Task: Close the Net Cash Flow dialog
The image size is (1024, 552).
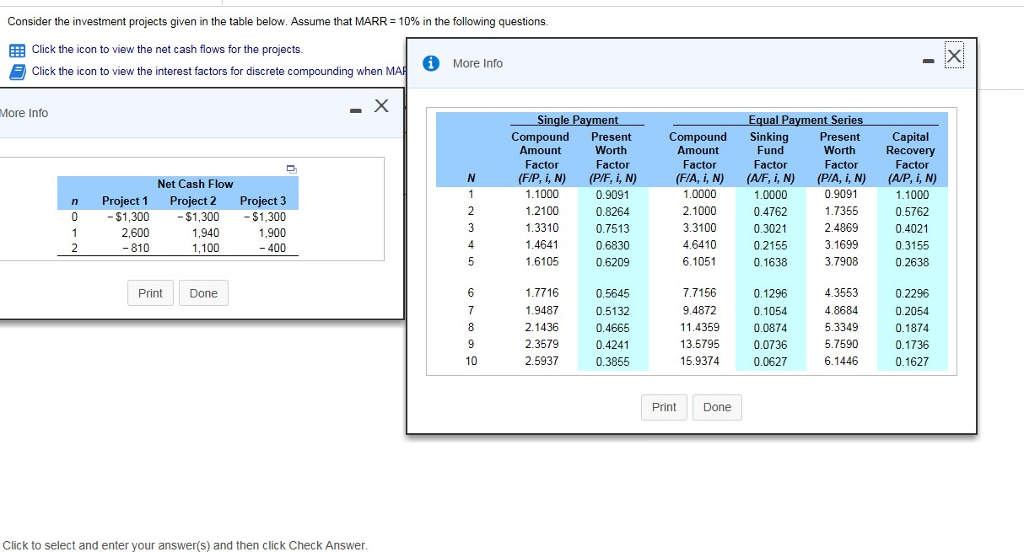Action: click(x=380, y=106)
